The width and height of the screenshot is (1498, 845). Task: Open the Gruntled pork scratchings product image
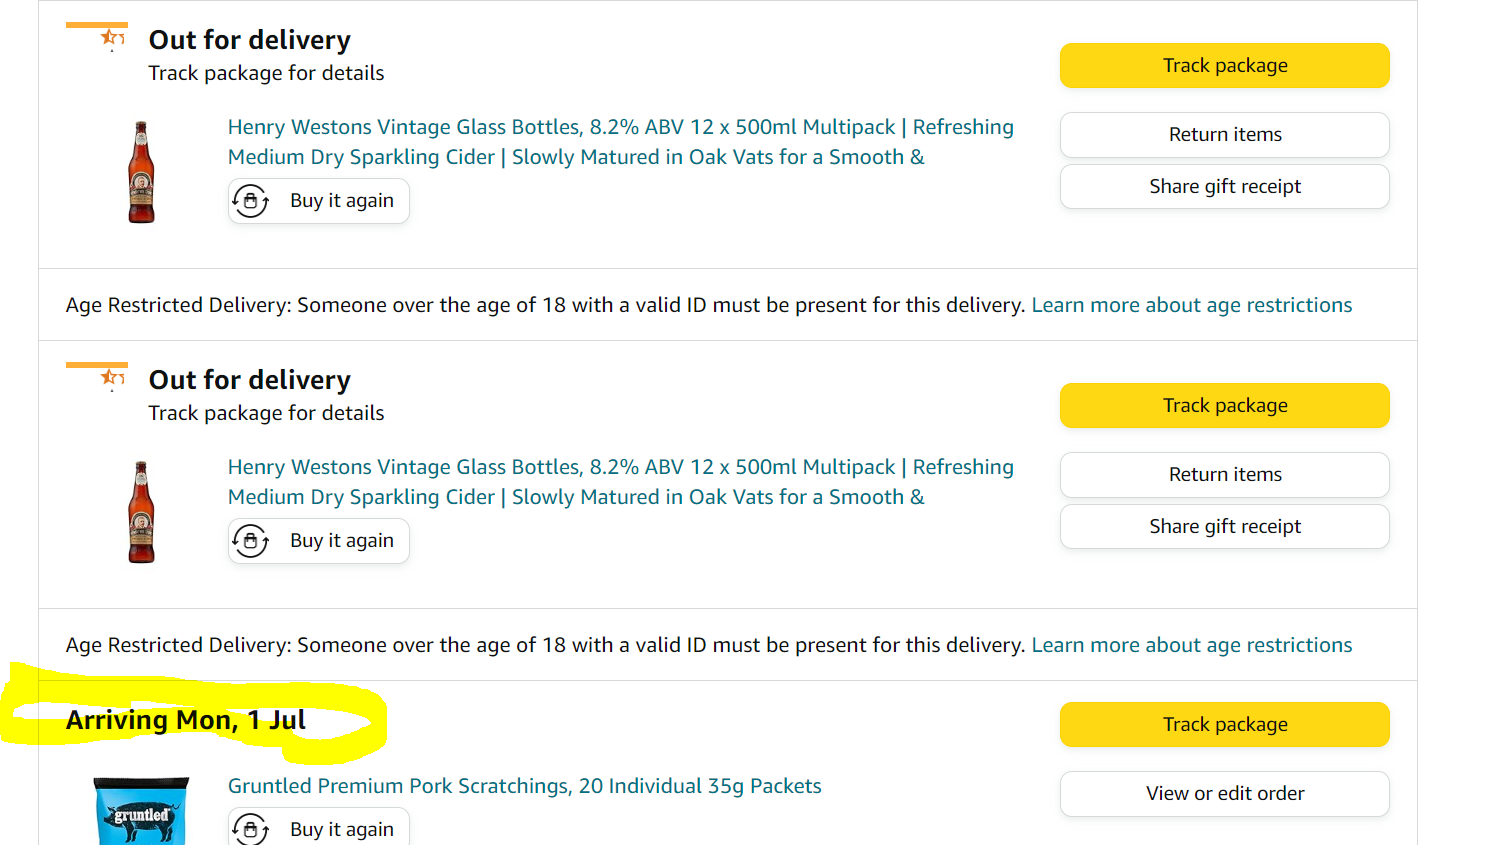click(x=141, y=811)
